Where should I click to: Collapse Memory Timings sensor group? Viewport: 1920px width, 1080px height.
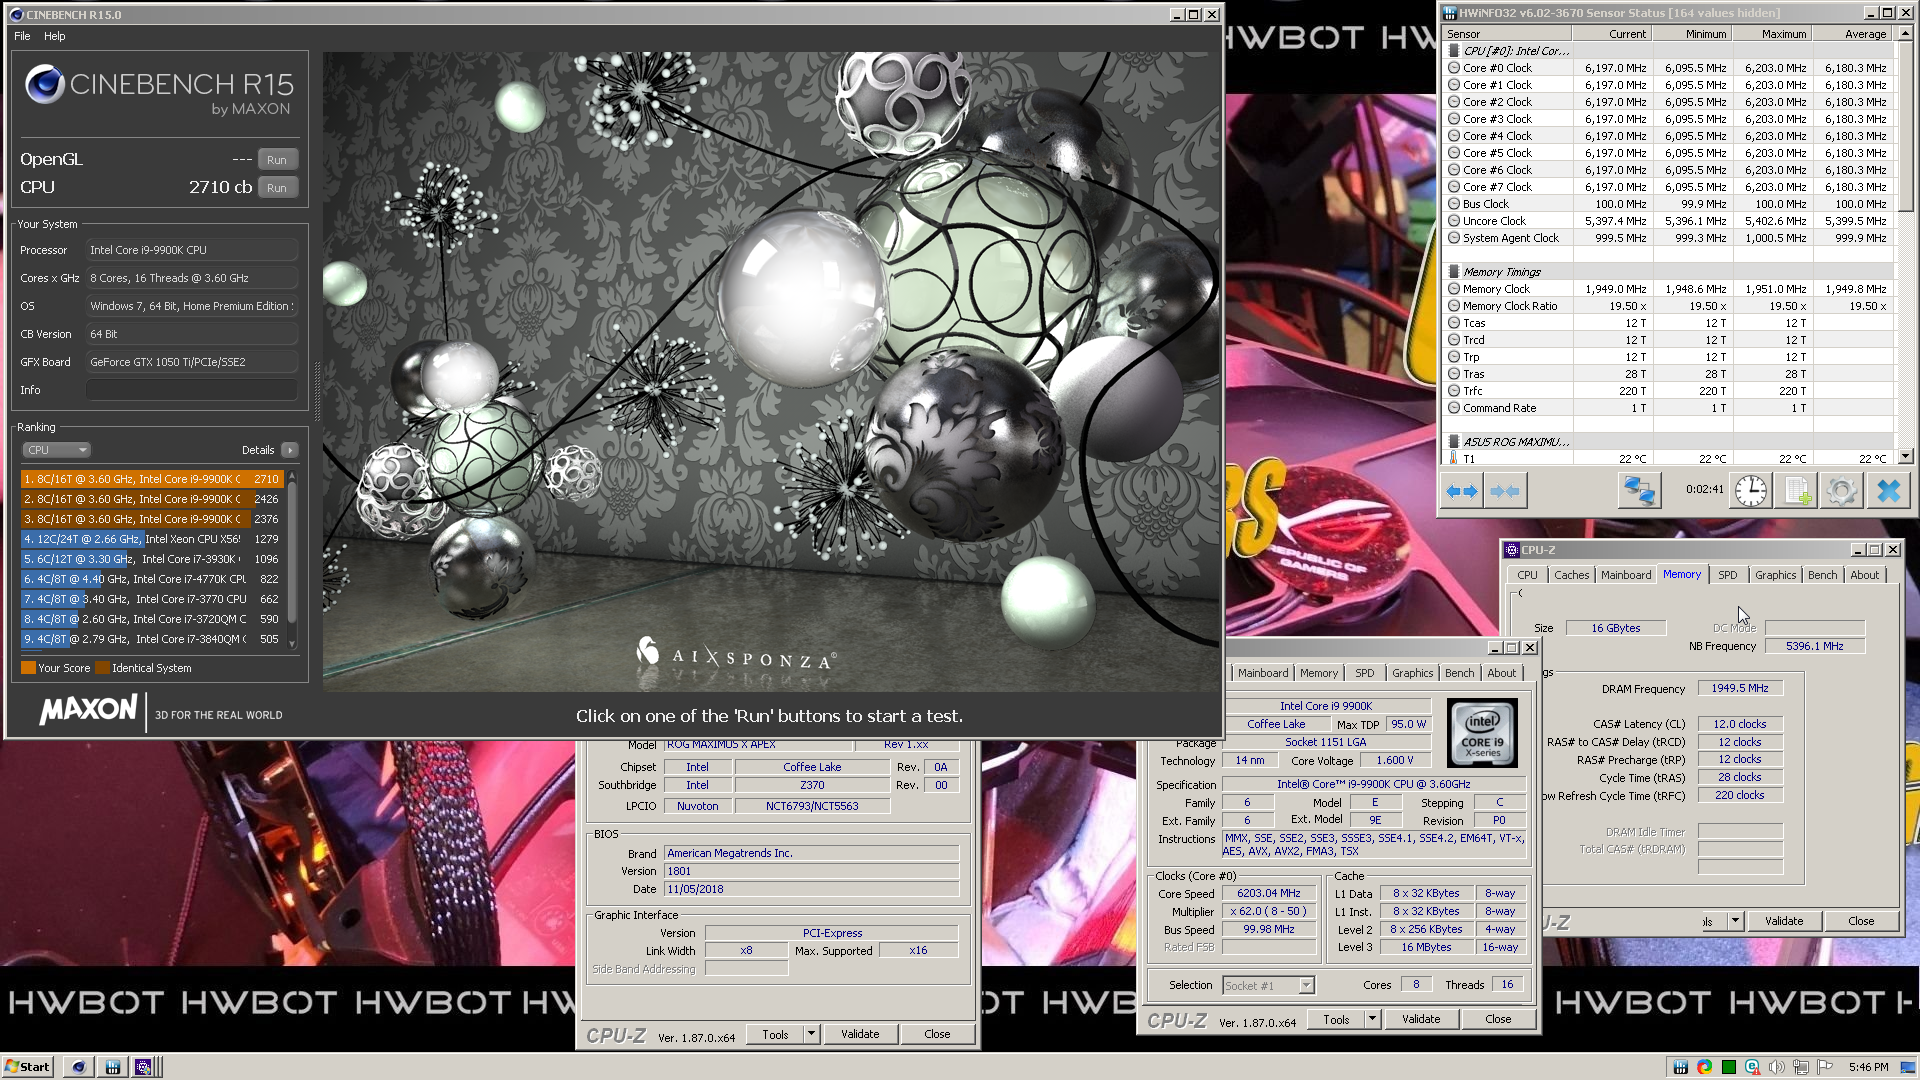click(x=1454, y=272)
